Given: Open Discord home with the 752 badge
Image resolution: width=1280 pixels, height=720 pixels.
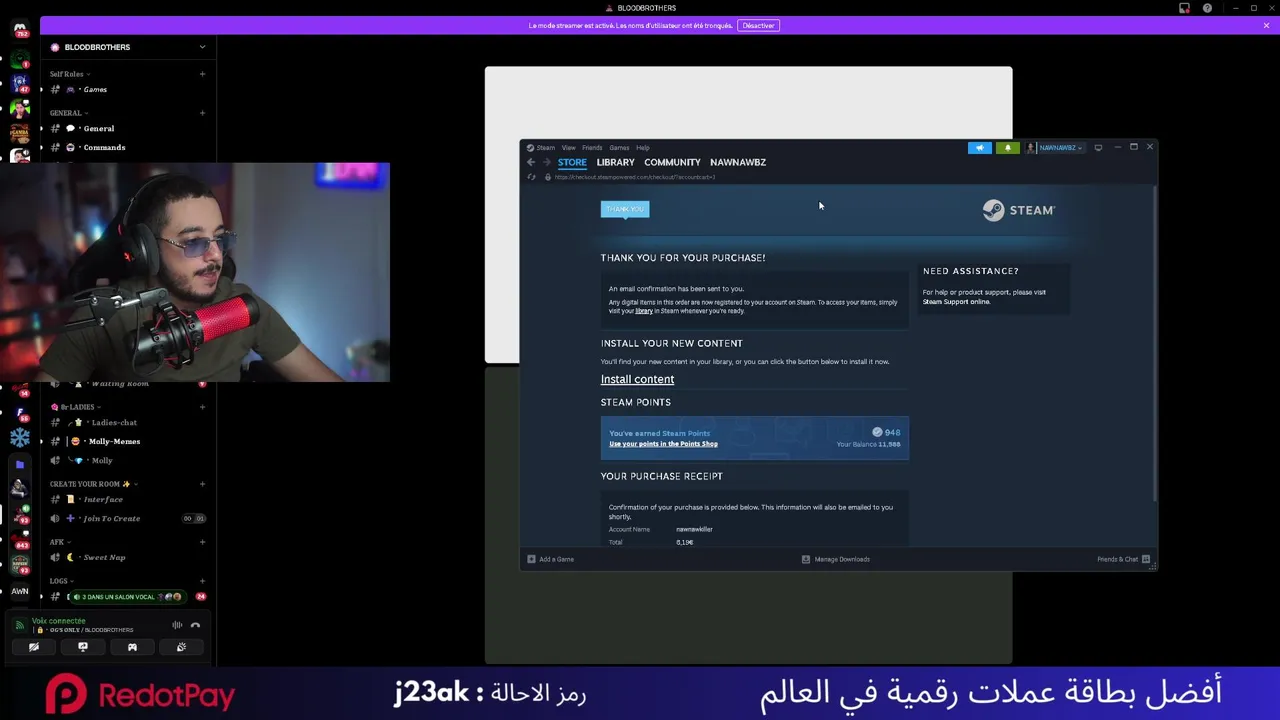Looking at the screenshot, I should [x=20, y=29].
